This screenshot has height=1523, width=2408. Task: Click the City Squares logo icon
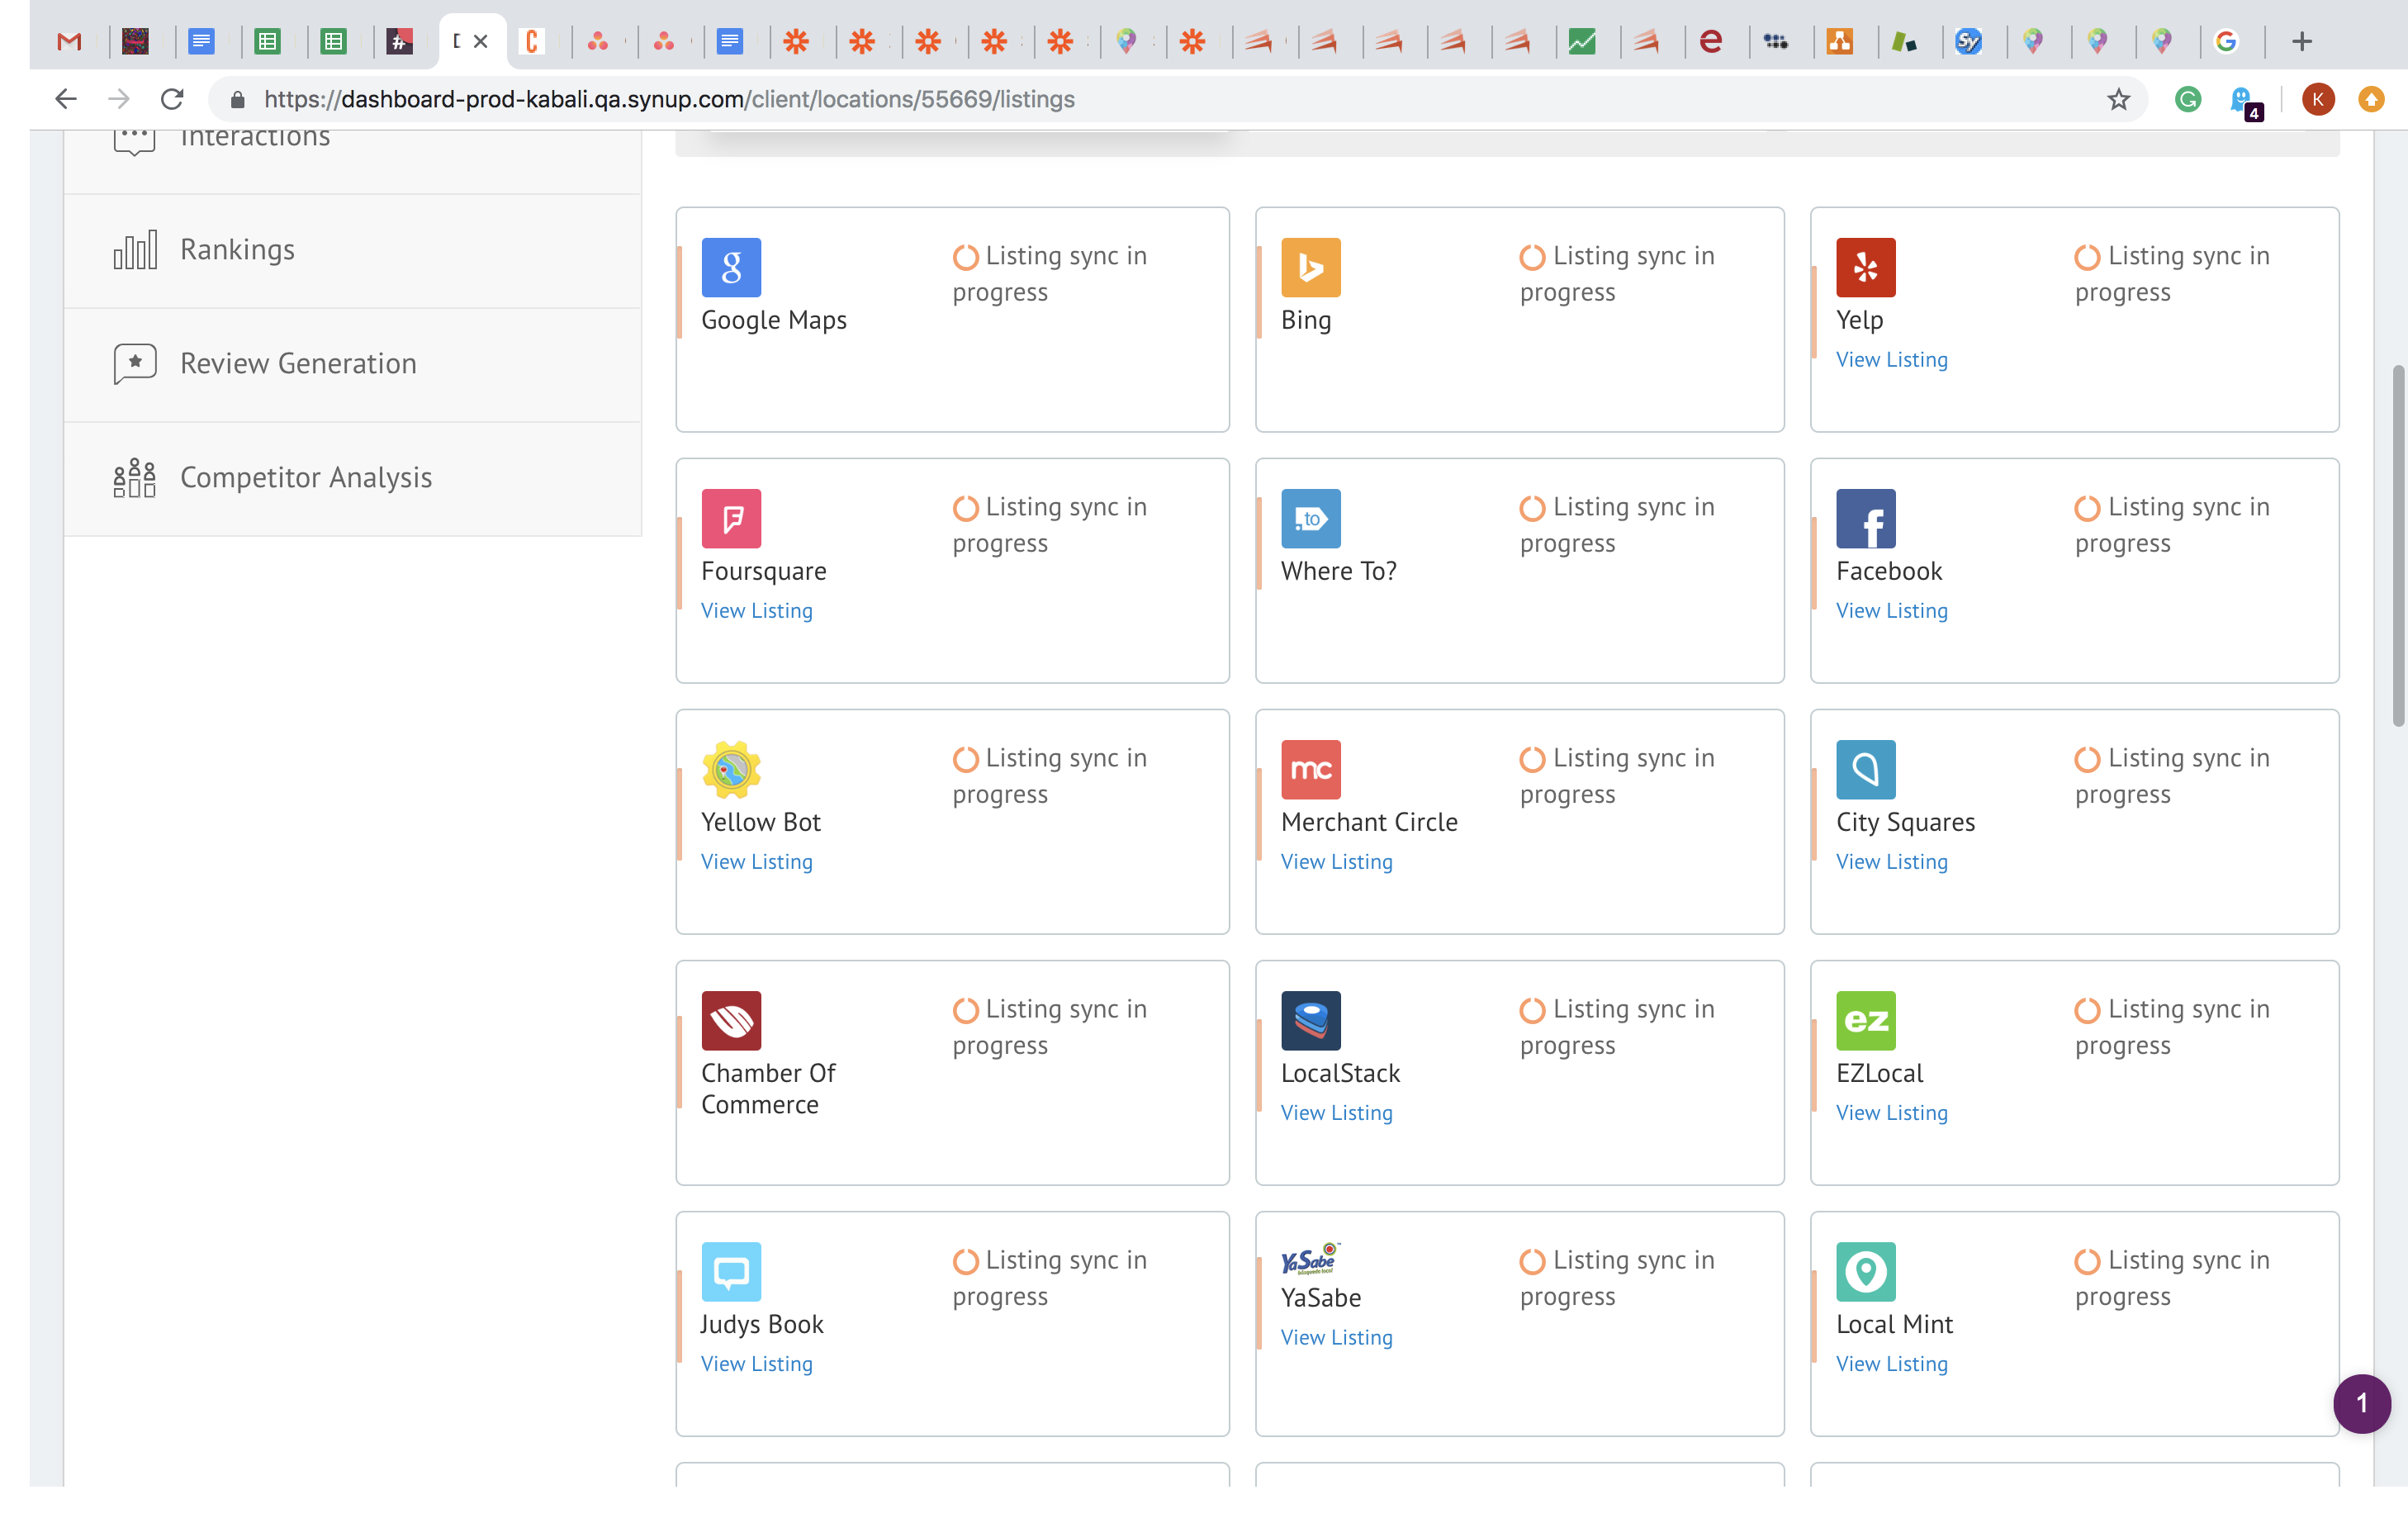(1865, 769)
